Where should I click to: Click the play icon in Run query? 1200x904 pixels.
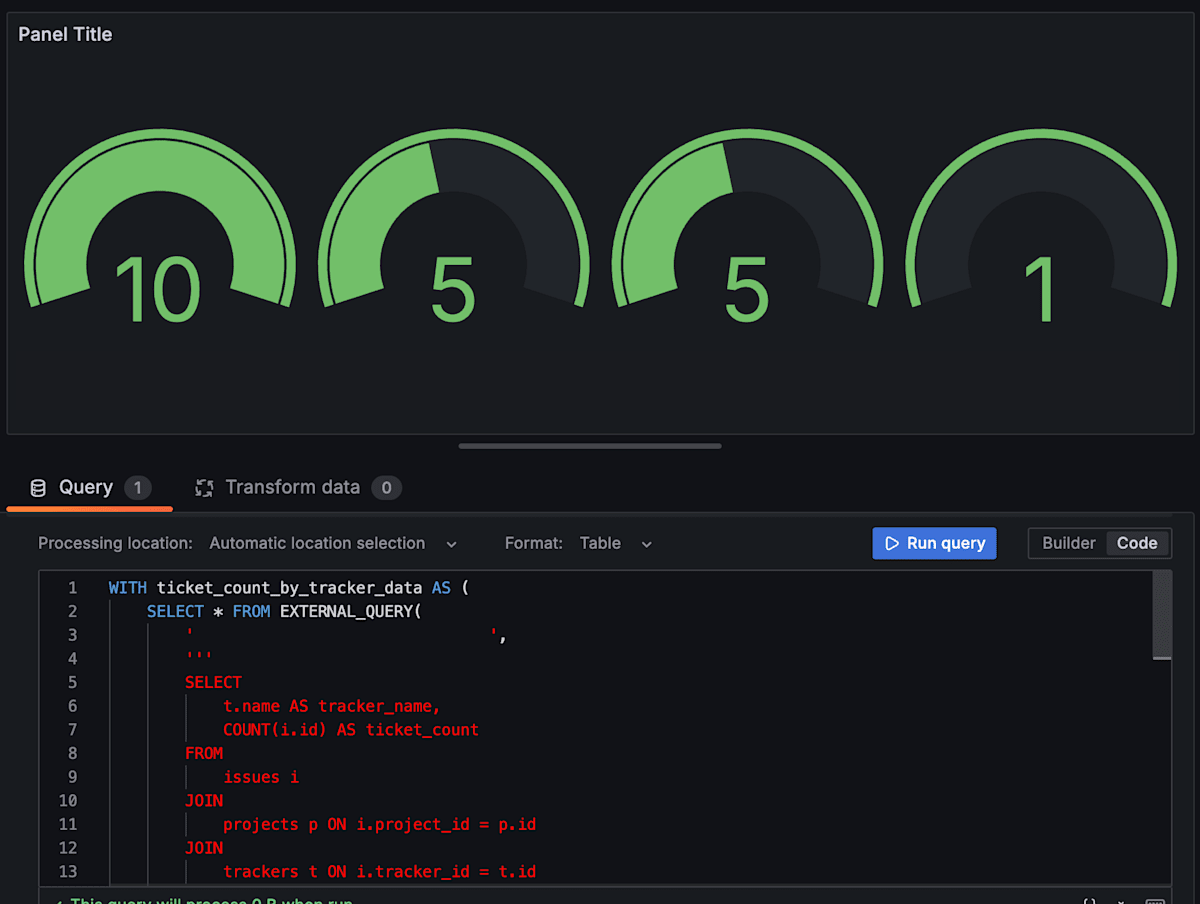(x=892, y=543)
